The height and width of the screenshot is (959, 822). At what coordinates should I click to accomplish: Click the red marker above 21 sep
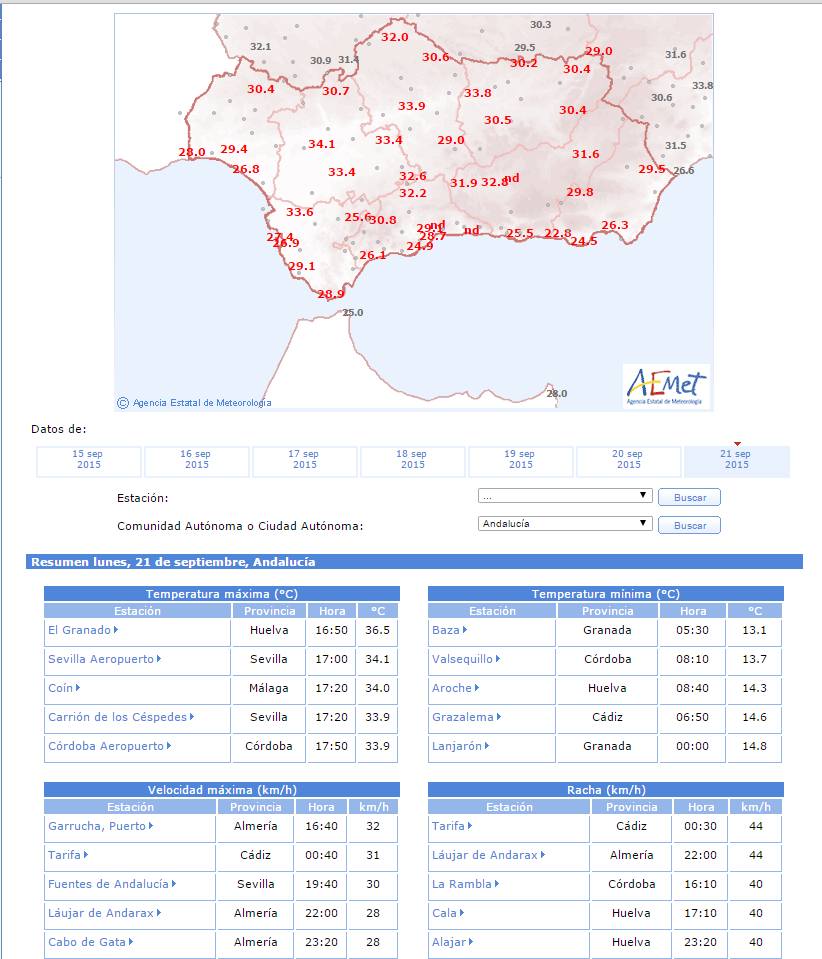tap(737, 443)
